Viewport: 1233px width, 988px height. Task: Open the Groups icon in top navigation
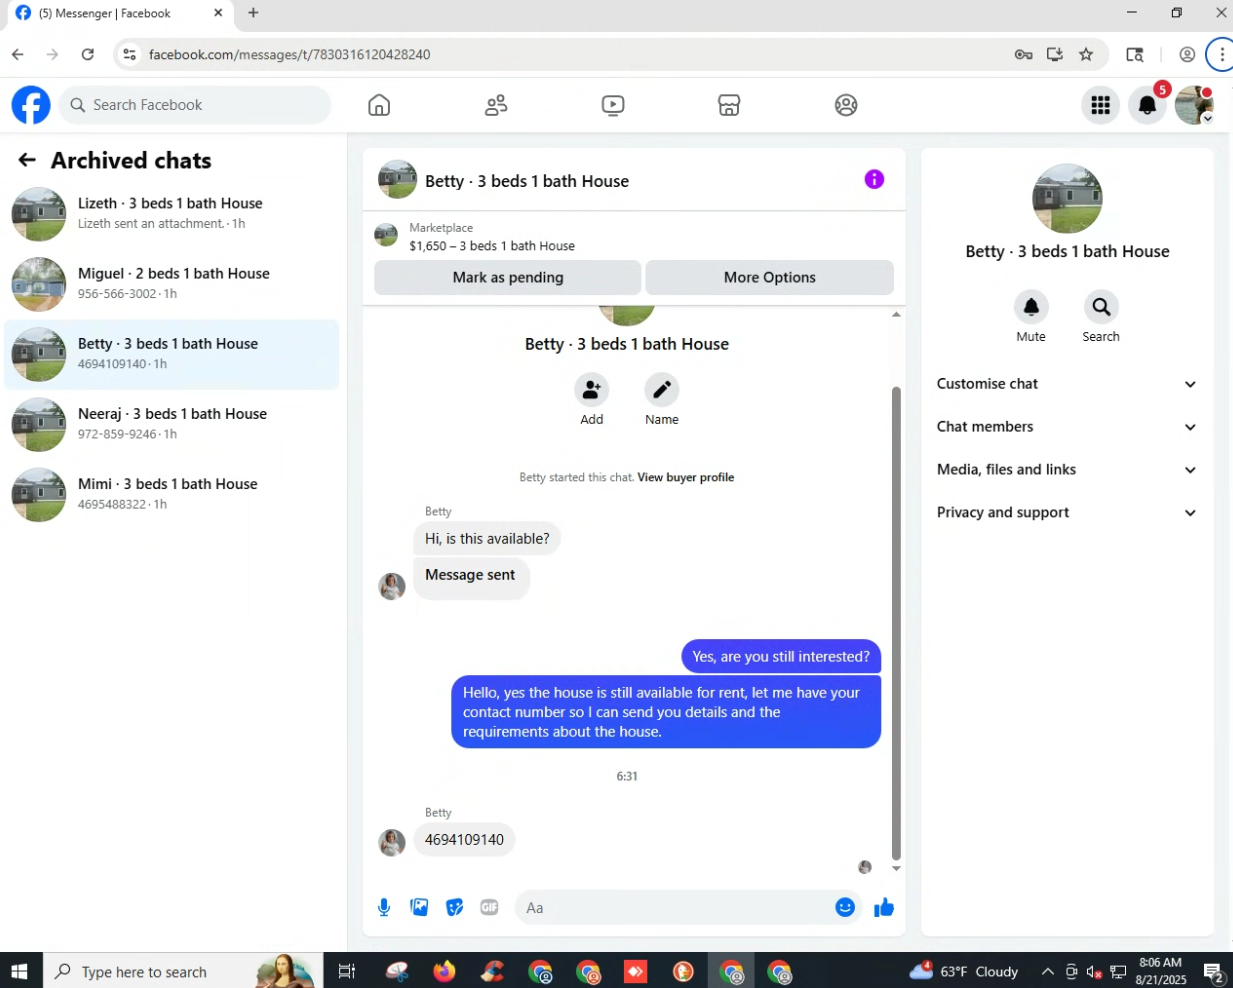[x=846, y=105]
